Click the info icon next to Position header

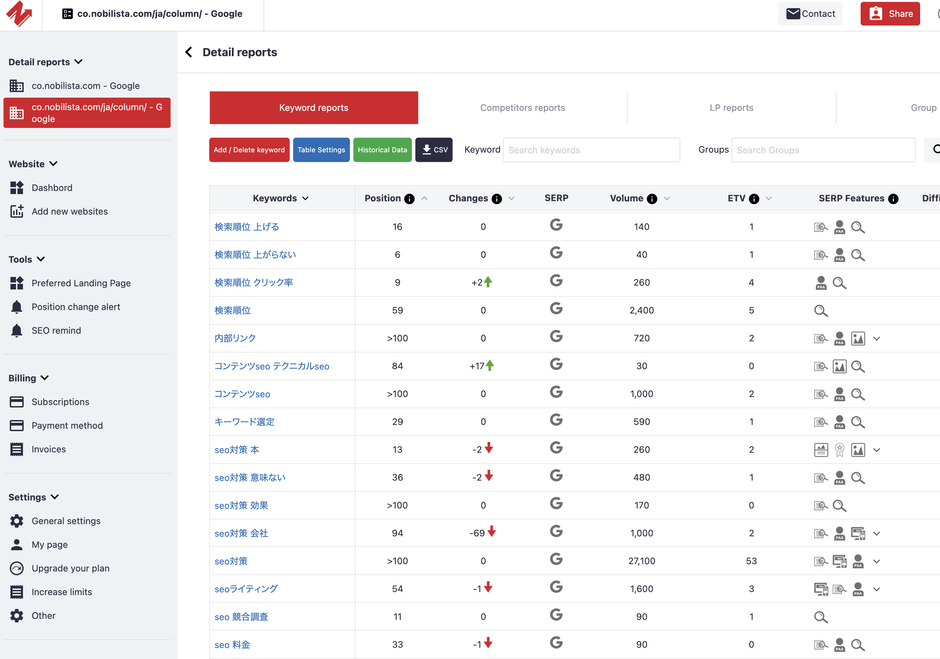[410, 199]
